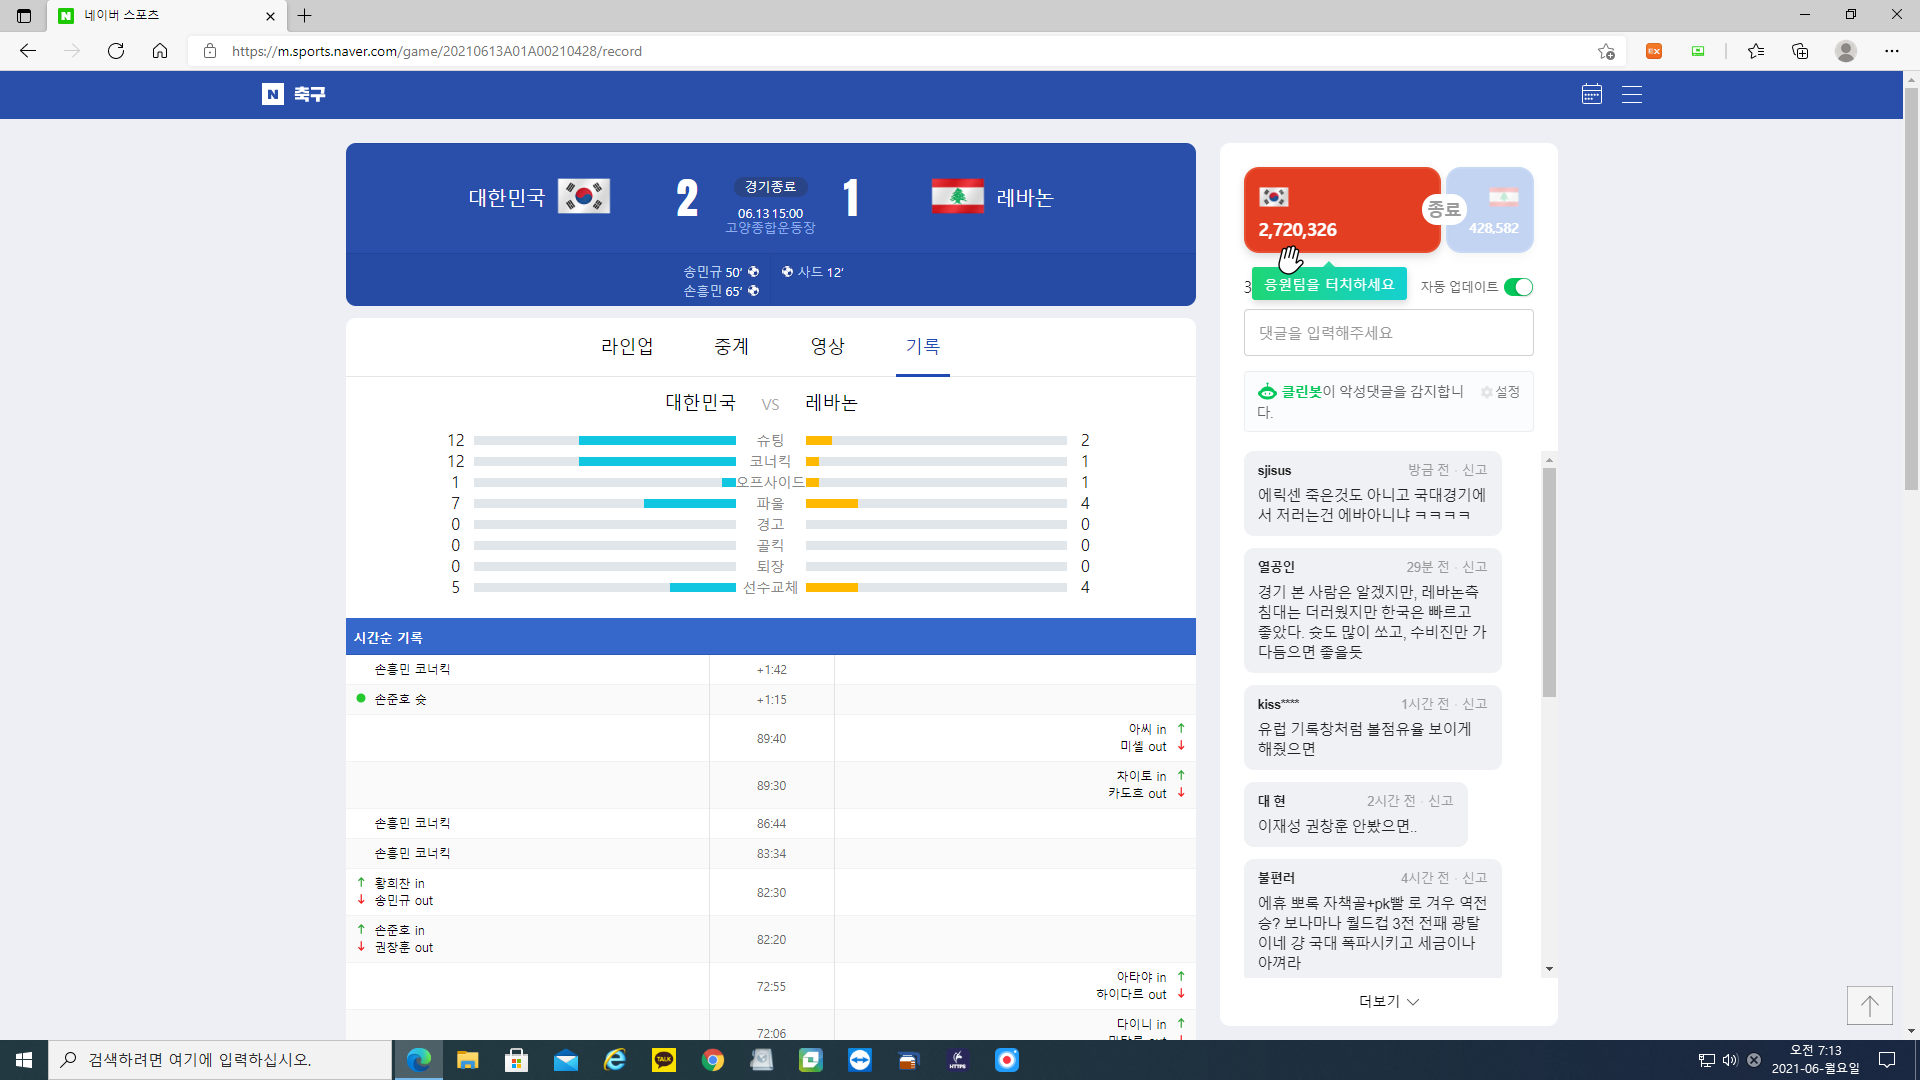Screen dimensions: 1920x1080
Task: Open the browser profile avatar
Action: [1846, 51]
